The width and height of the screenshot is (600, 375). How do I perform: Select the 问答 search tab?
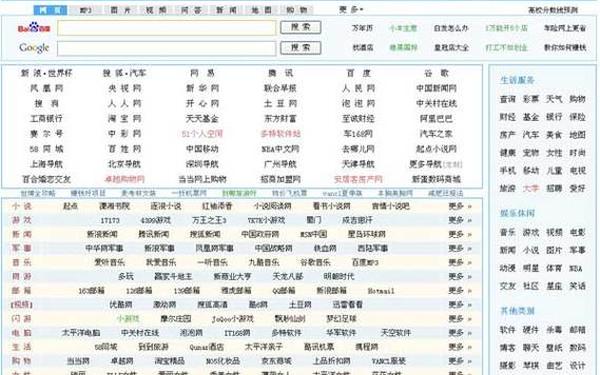coord(191,10)
